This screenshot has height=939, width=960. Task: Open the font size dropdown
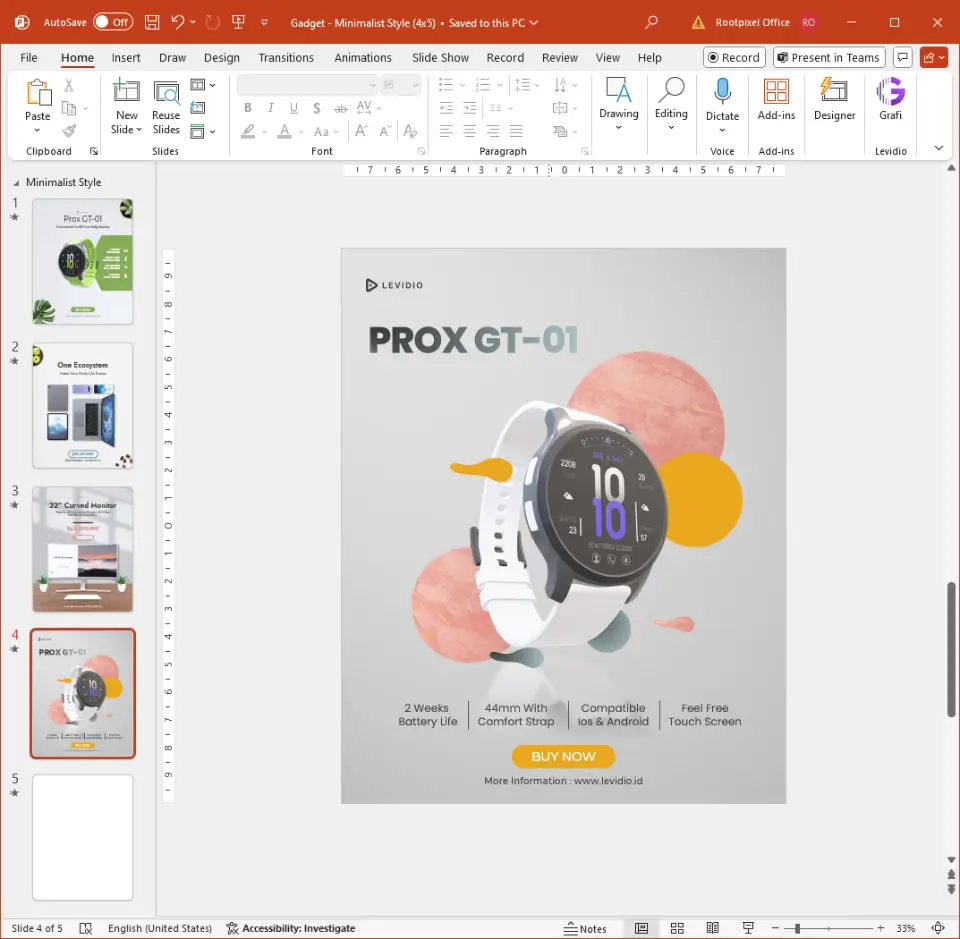pos(416,84)
